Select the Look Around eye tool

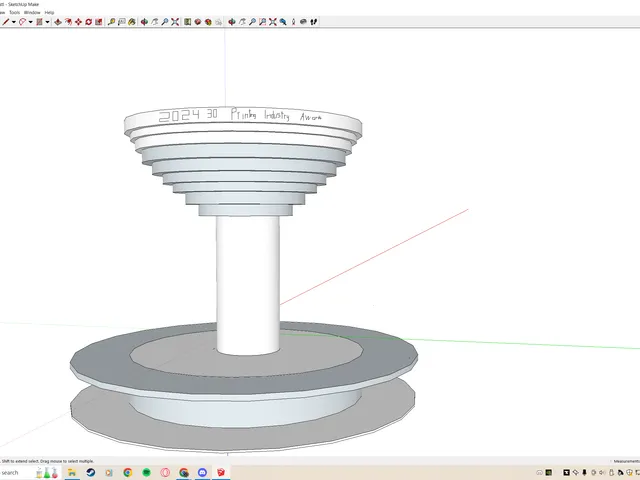303,22
